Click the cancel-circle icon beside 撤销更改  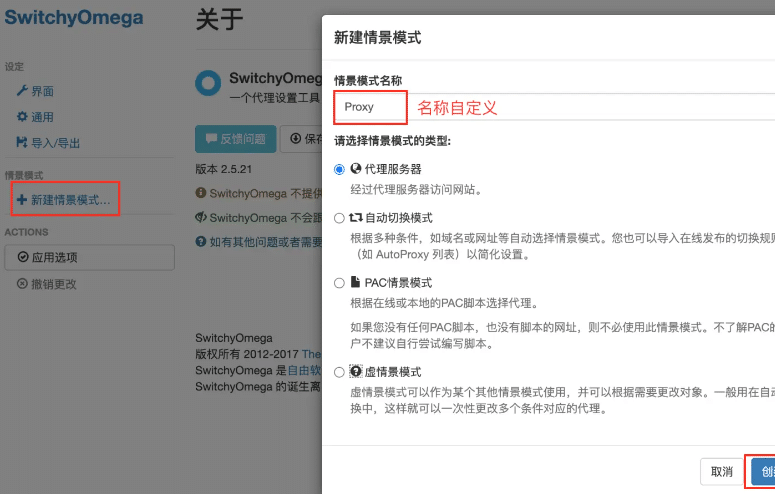coord(22,284)
